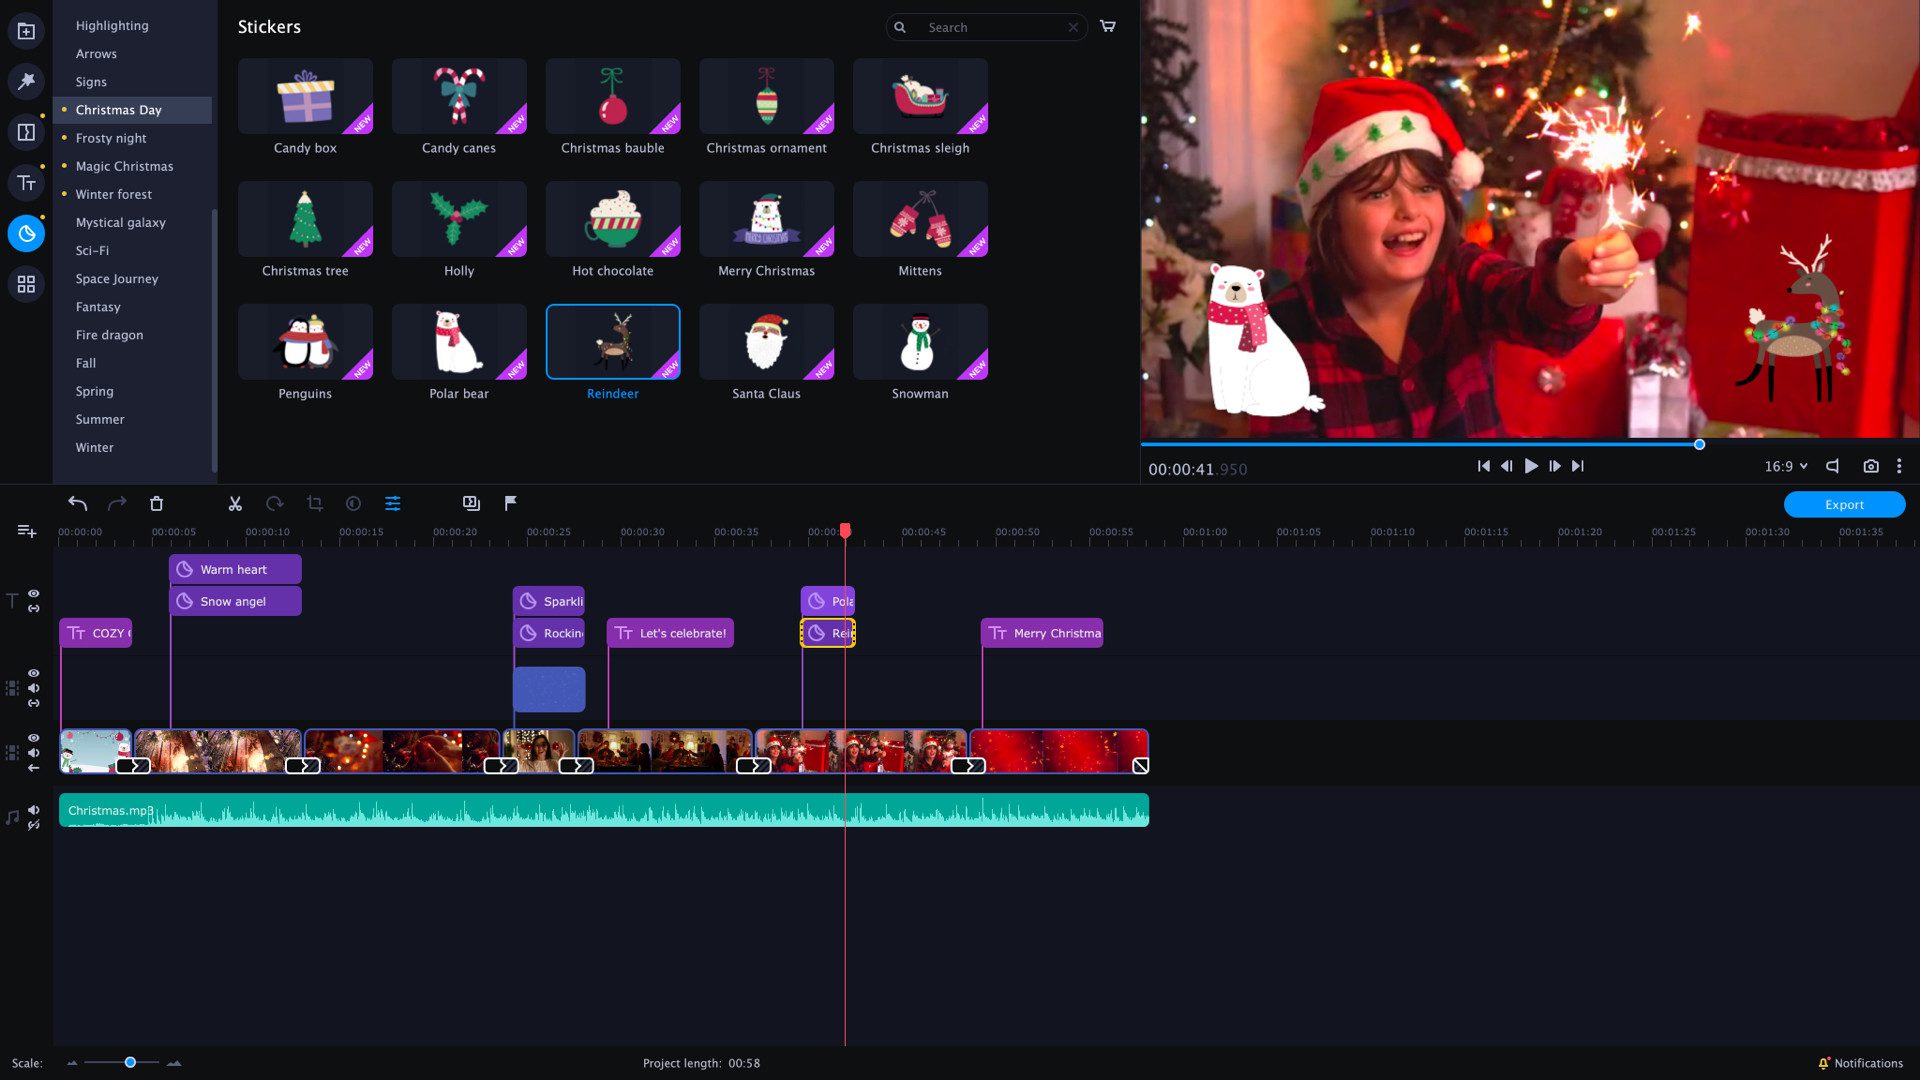Image resolution: width=1920 pixels, height=1080 pixels.
Task: Select the Santa Claus sticker
Action: [x=766, y=341]
